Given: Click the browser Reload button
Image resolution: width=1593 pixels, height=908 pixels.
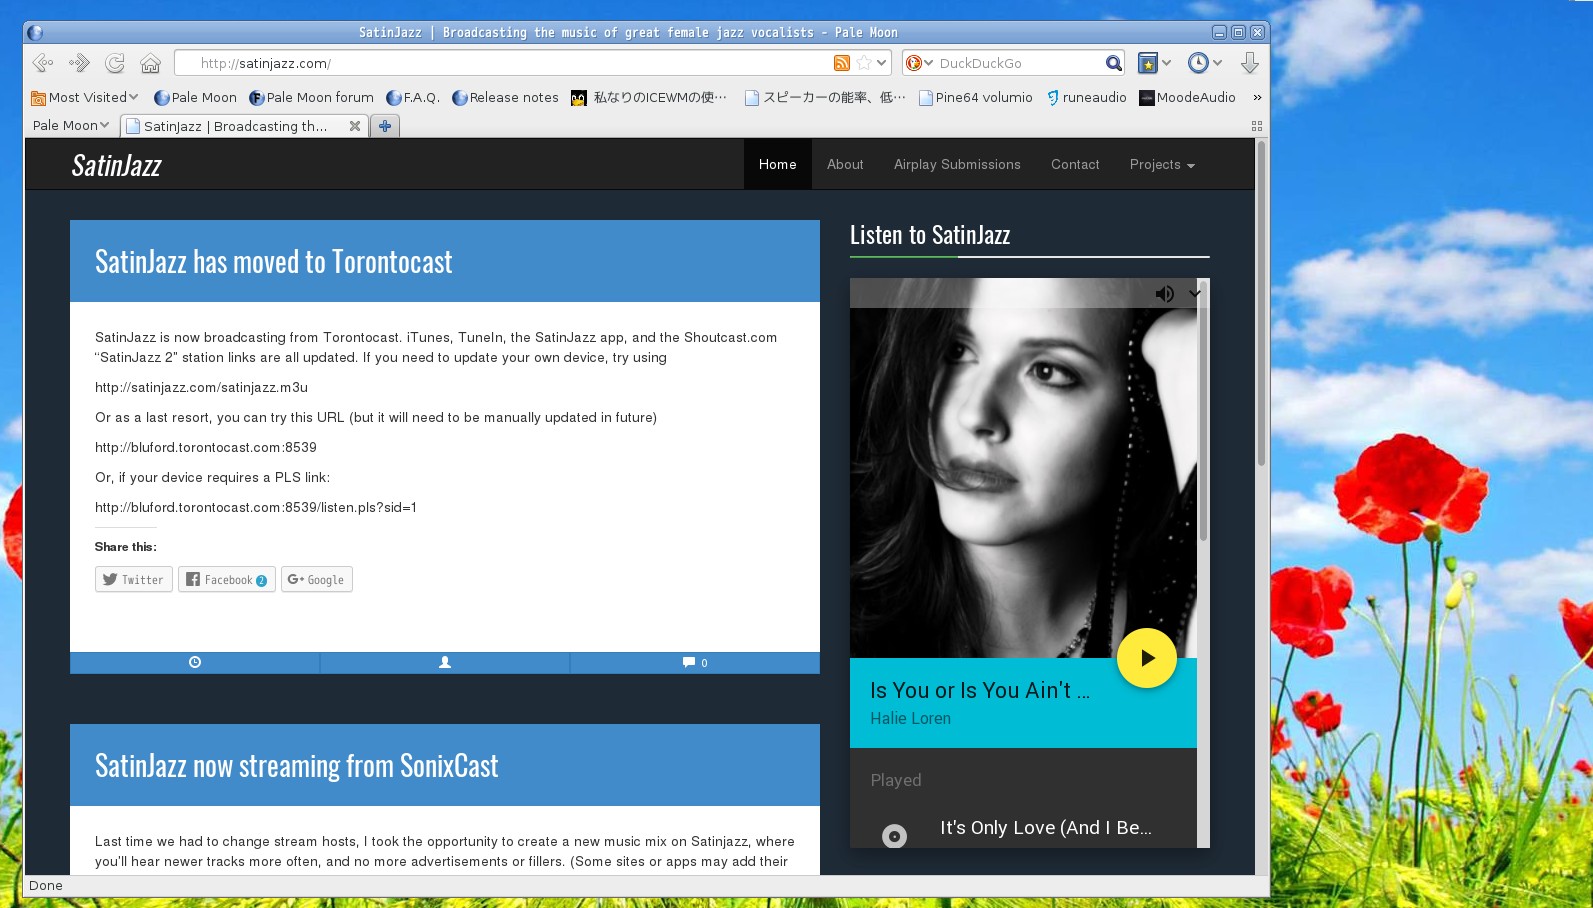Looking at the screenshot, I should pyautogui.click(x=115, y=63).
